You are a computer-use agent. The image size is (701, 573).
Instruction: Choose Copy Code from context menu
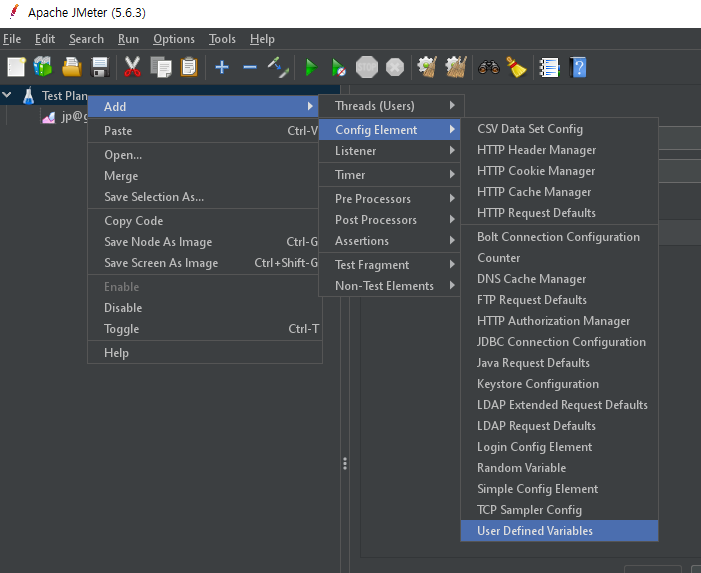[203, 221]
